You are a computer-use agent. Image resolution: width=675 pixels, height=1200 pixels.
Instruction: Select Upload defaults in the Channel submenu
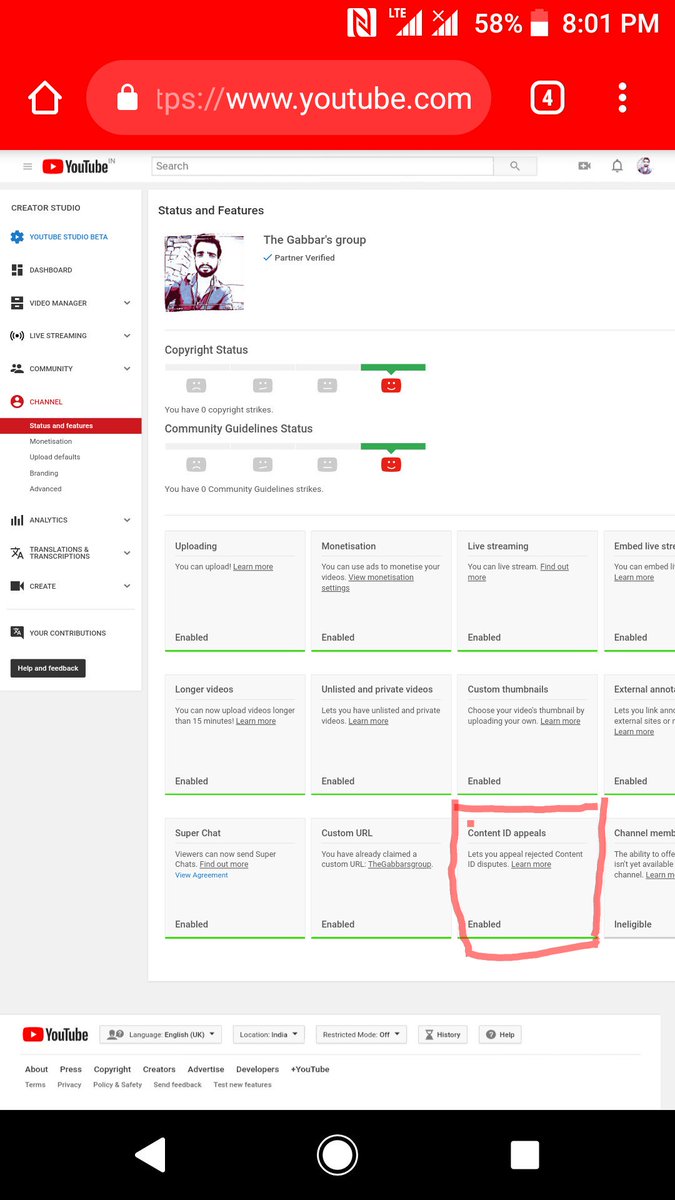pyautogui.click(x=55, y=457)
